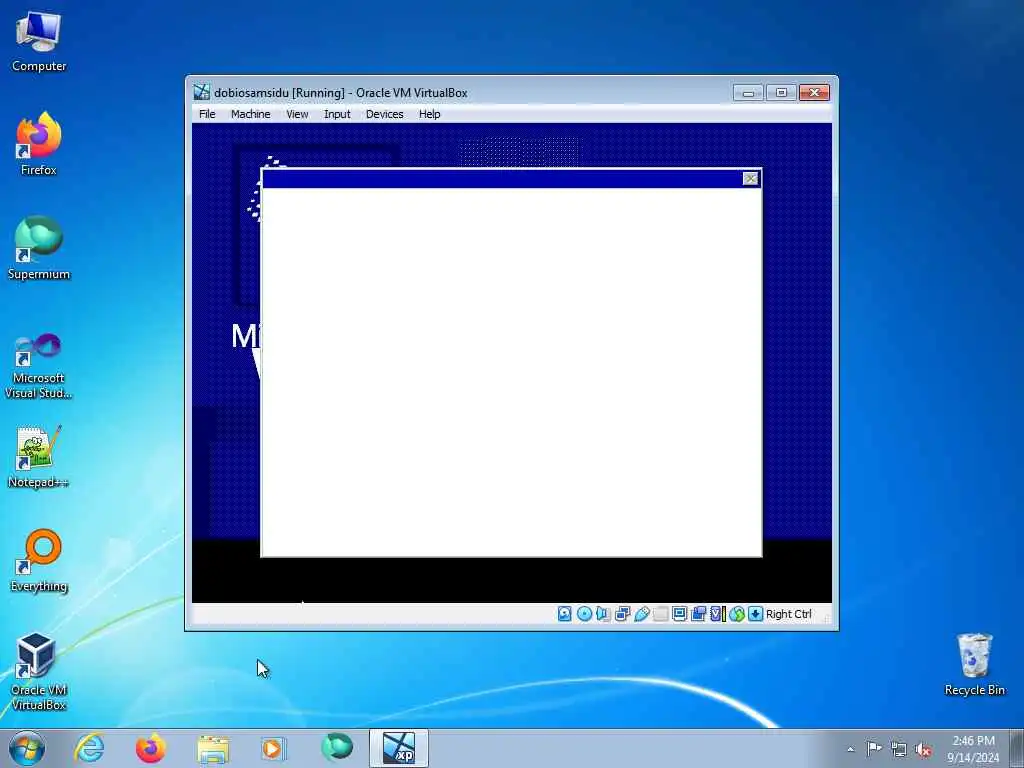The width and height of the screenshot is (1024, 768).
Task: Click the optical disk status icon
Action: pos(584,614)
